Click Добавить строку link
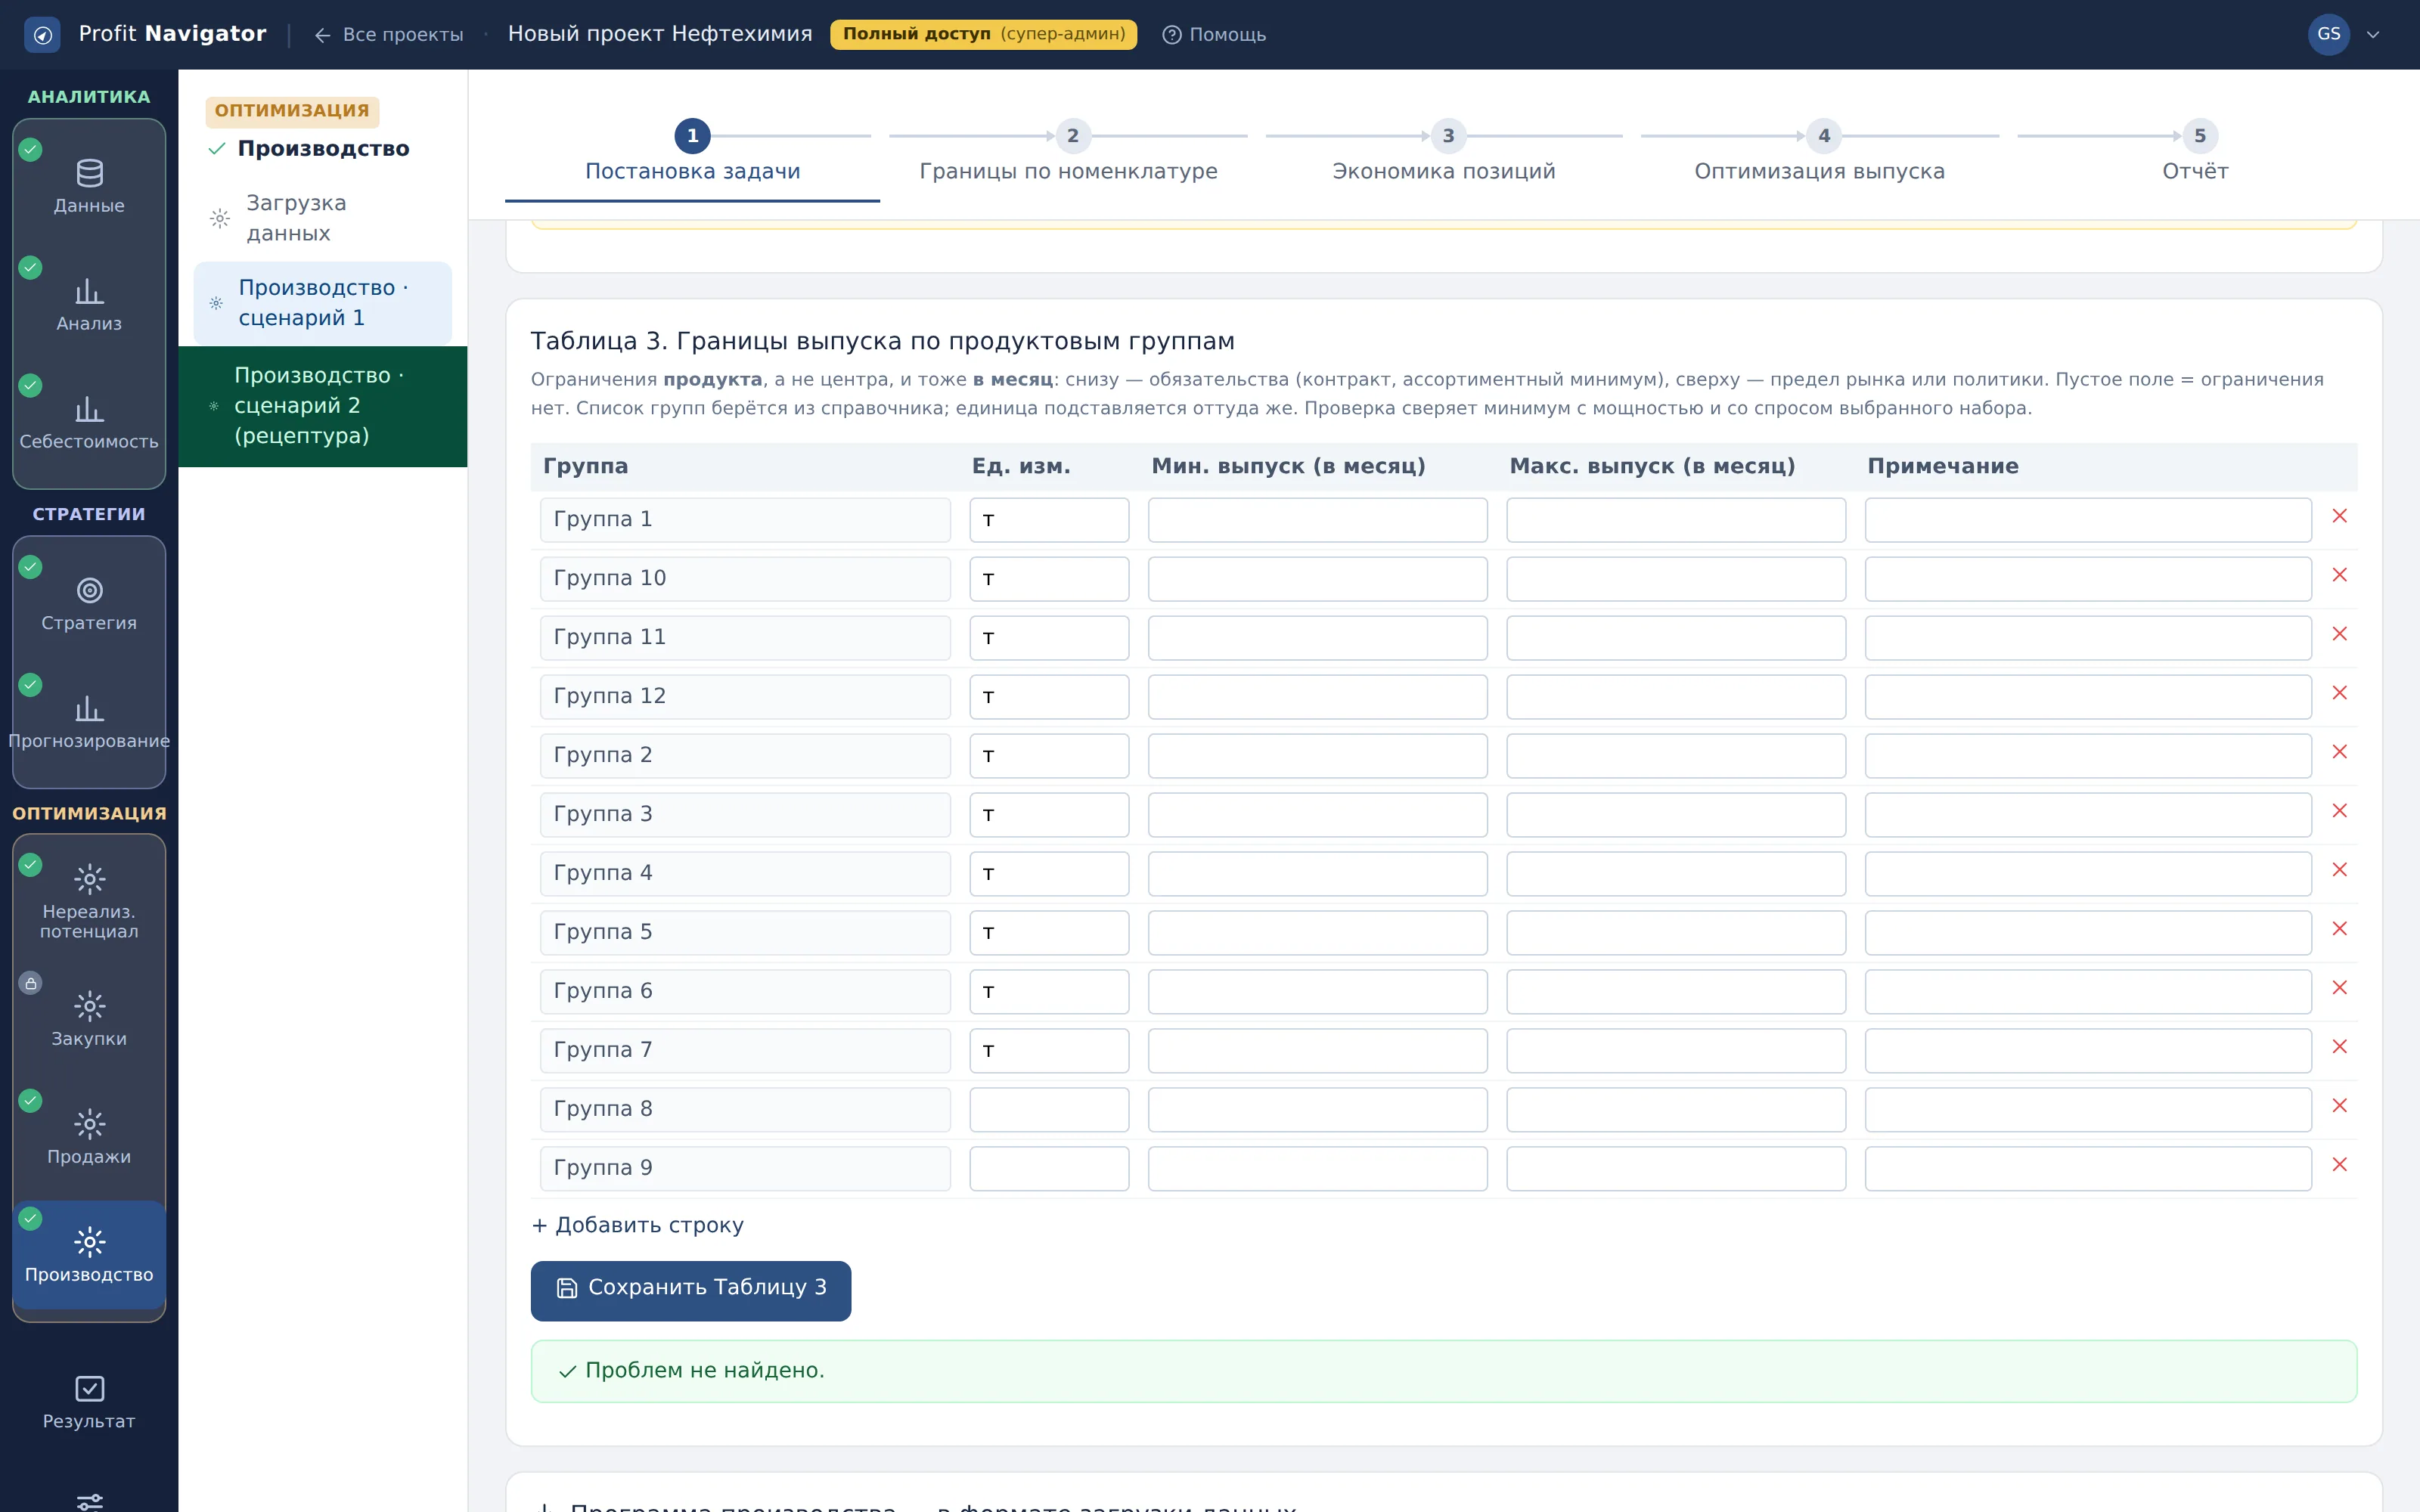2420x1512 pixels. [638, 1225]
